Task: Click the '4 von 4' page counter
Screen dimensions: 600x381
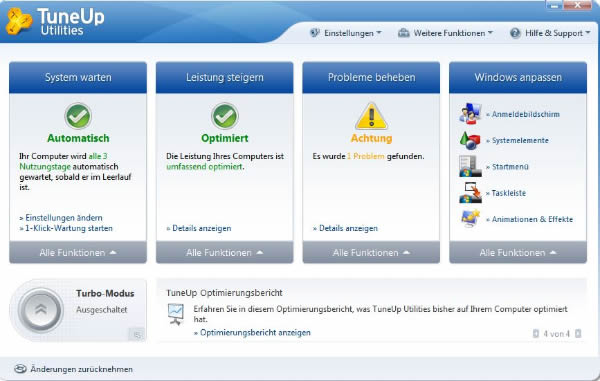Action: 557,334
